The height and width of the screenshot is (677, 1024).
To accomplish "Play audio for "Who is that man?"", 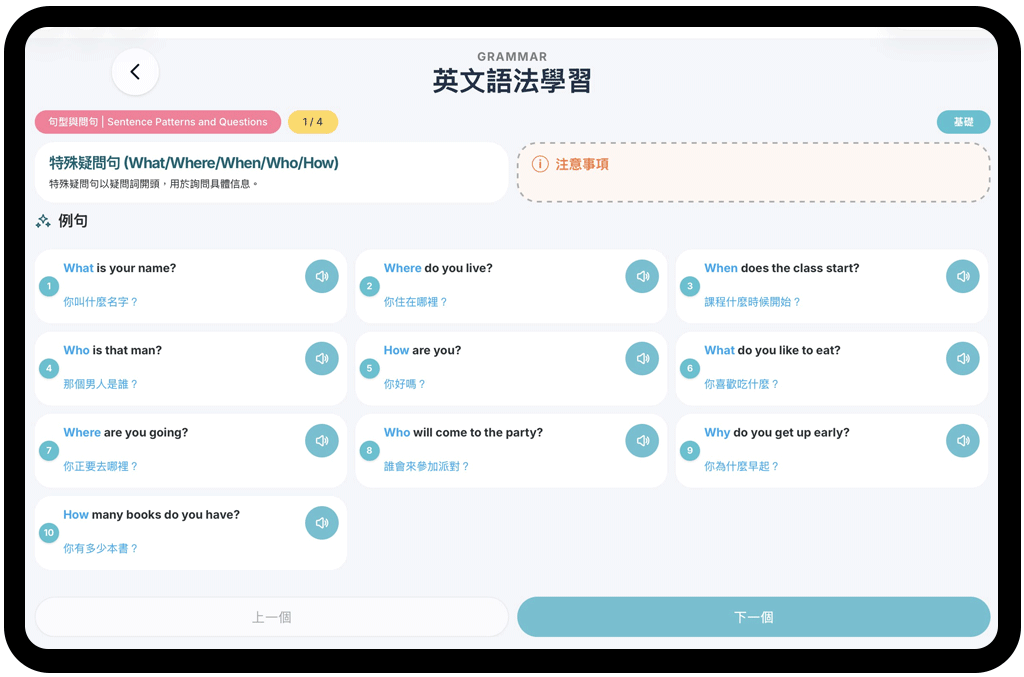I will [322, 358].
